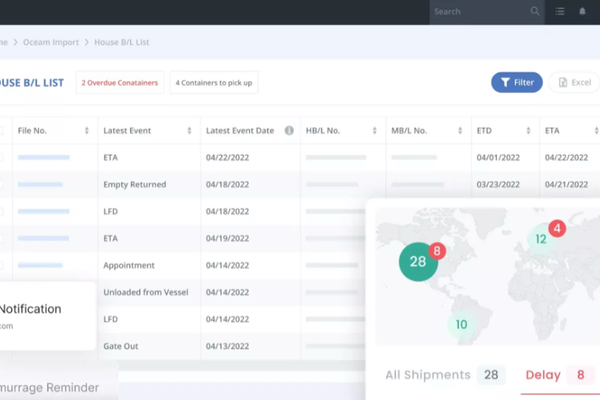Open the file link in the Appointment row

tap(40, 265)
